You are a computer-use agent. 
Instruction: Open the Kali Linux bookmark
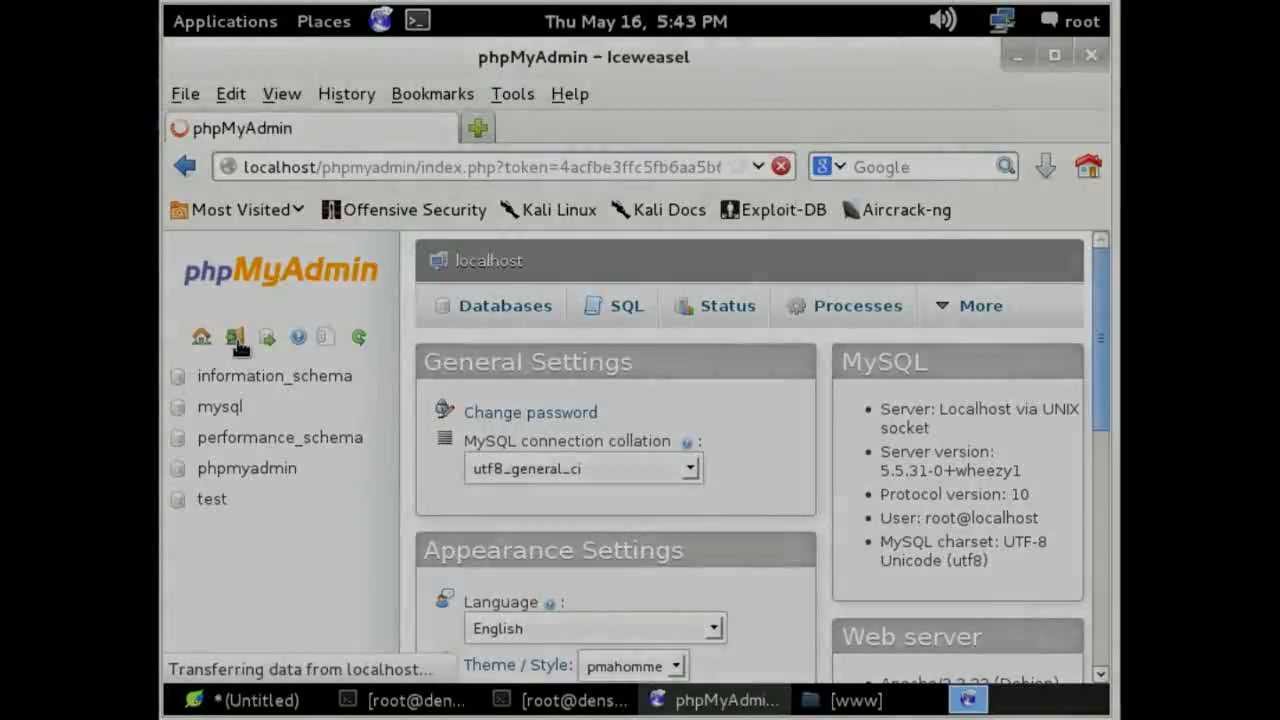point(549,210)
